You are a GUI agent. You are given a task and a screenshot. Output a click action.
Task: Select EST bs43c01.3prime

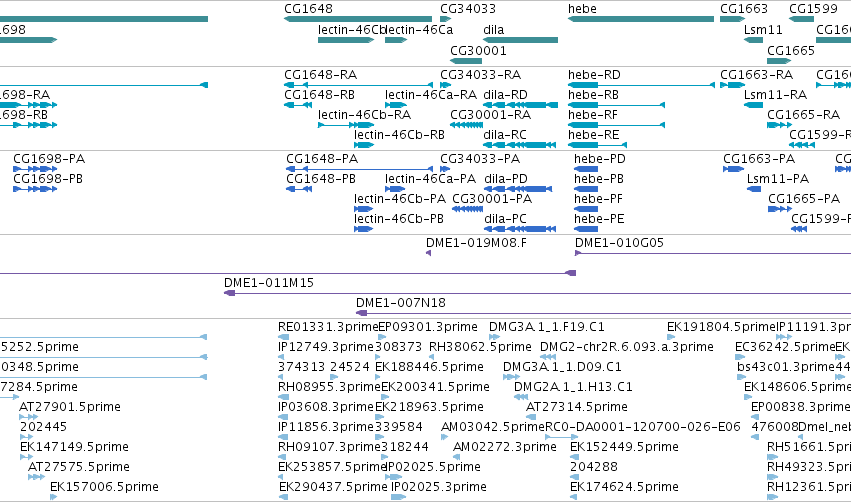785,367
